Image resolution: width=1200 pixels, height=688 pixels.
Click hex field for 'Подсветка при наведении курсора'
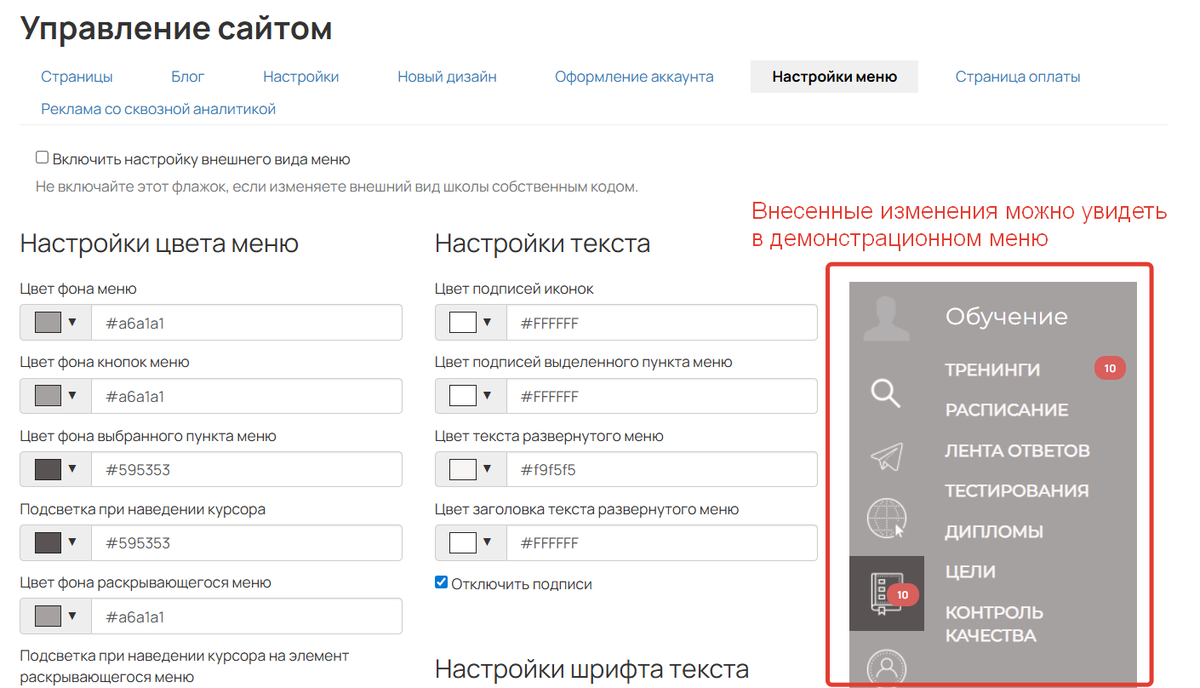tap(246, 543)
